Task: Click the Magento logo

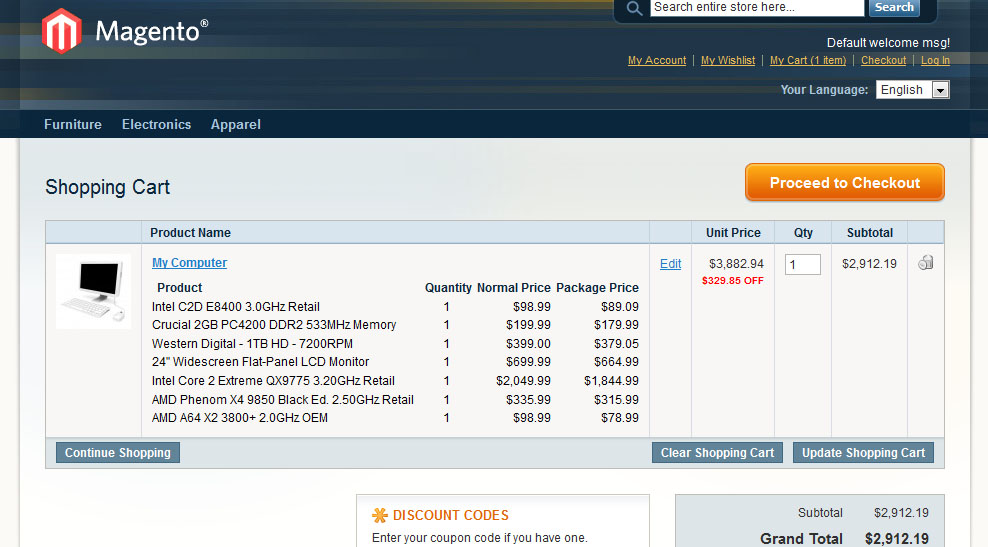Action: pos(124,31)
